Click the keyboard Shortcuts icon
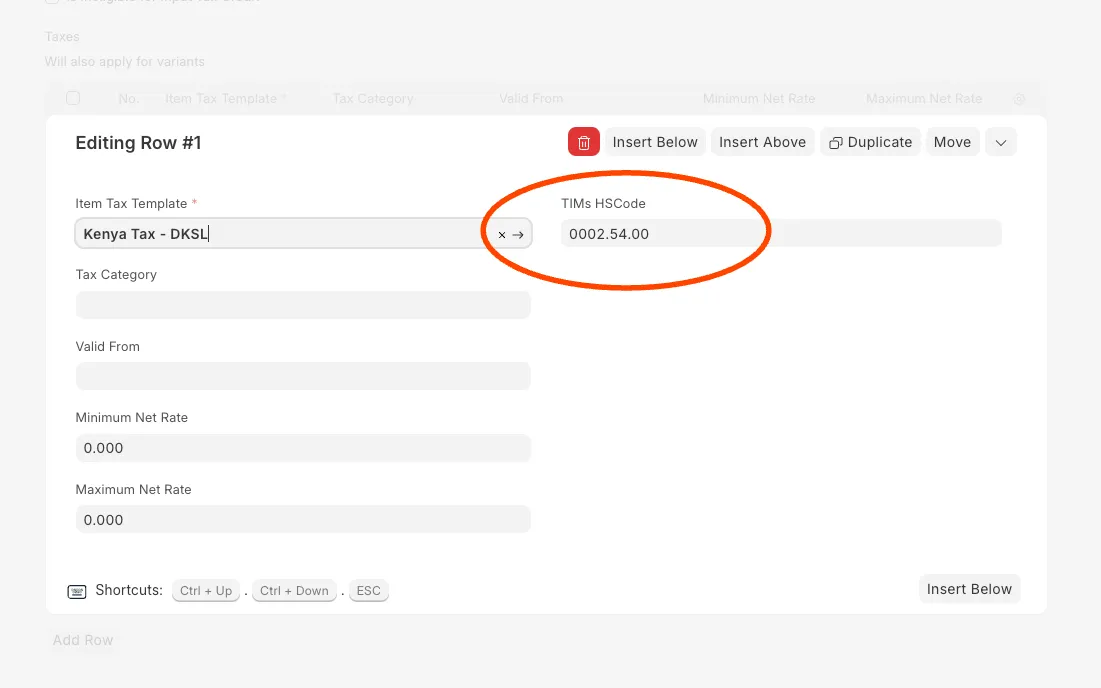 [77, 591]
